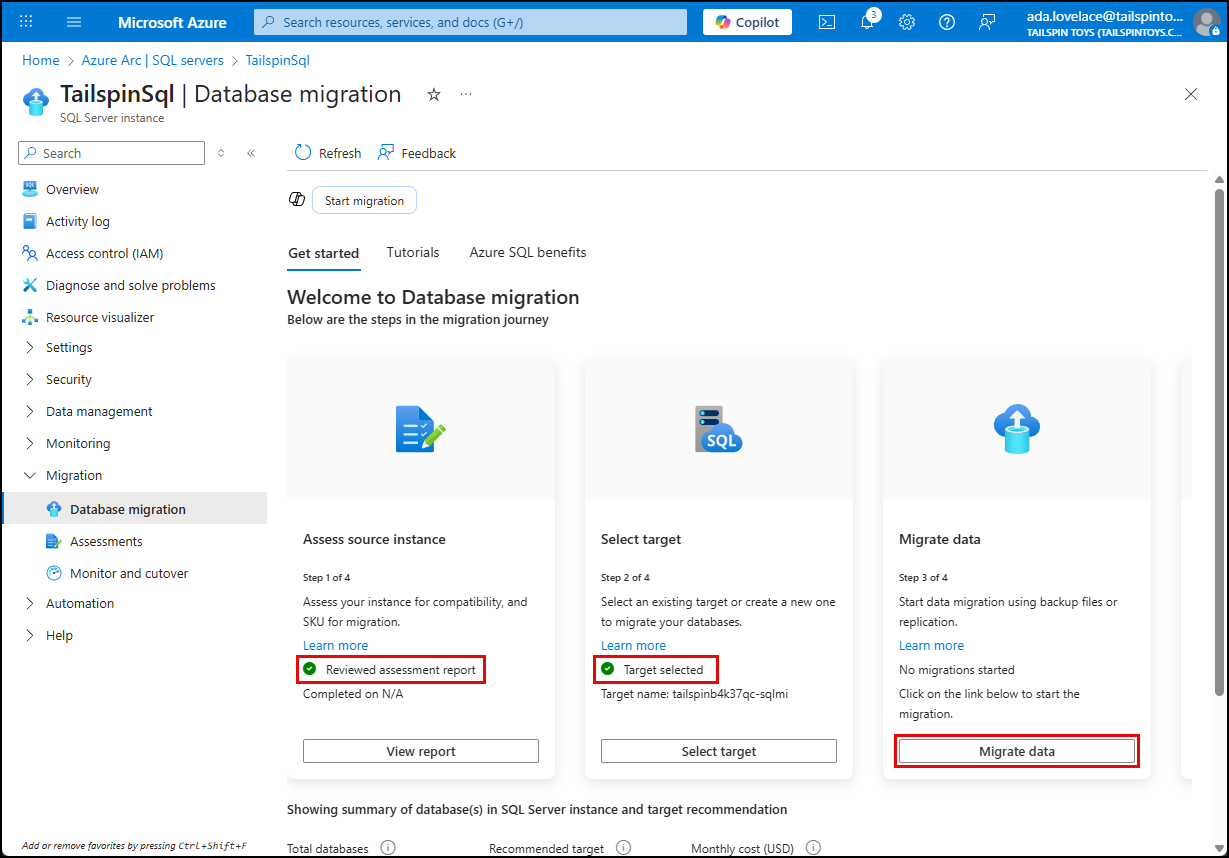Open the notifications bell
This screenshot has width=1229, height=858.
point(866,21)
